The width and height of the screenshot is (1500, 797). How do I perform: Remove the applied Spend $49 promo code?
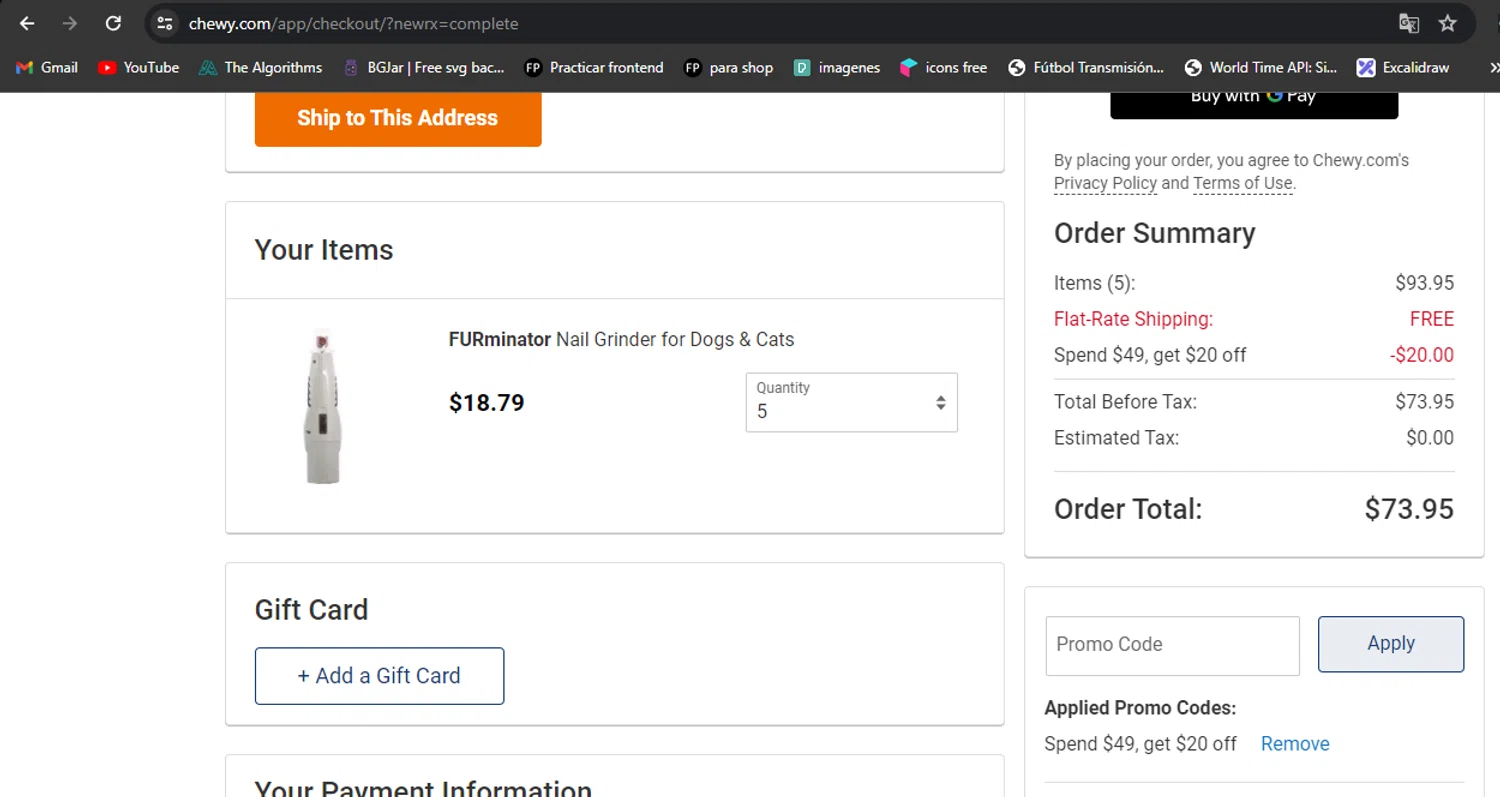click(1295, 744)
